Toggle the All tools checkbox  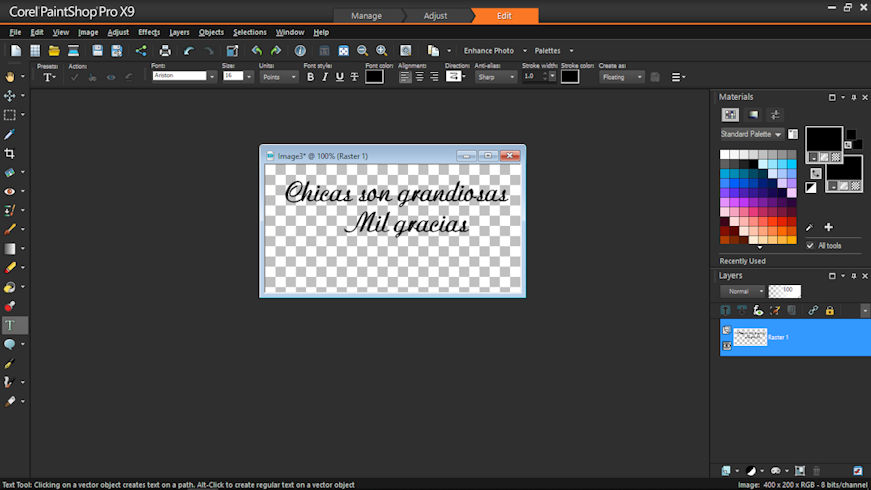coord(810,246)
